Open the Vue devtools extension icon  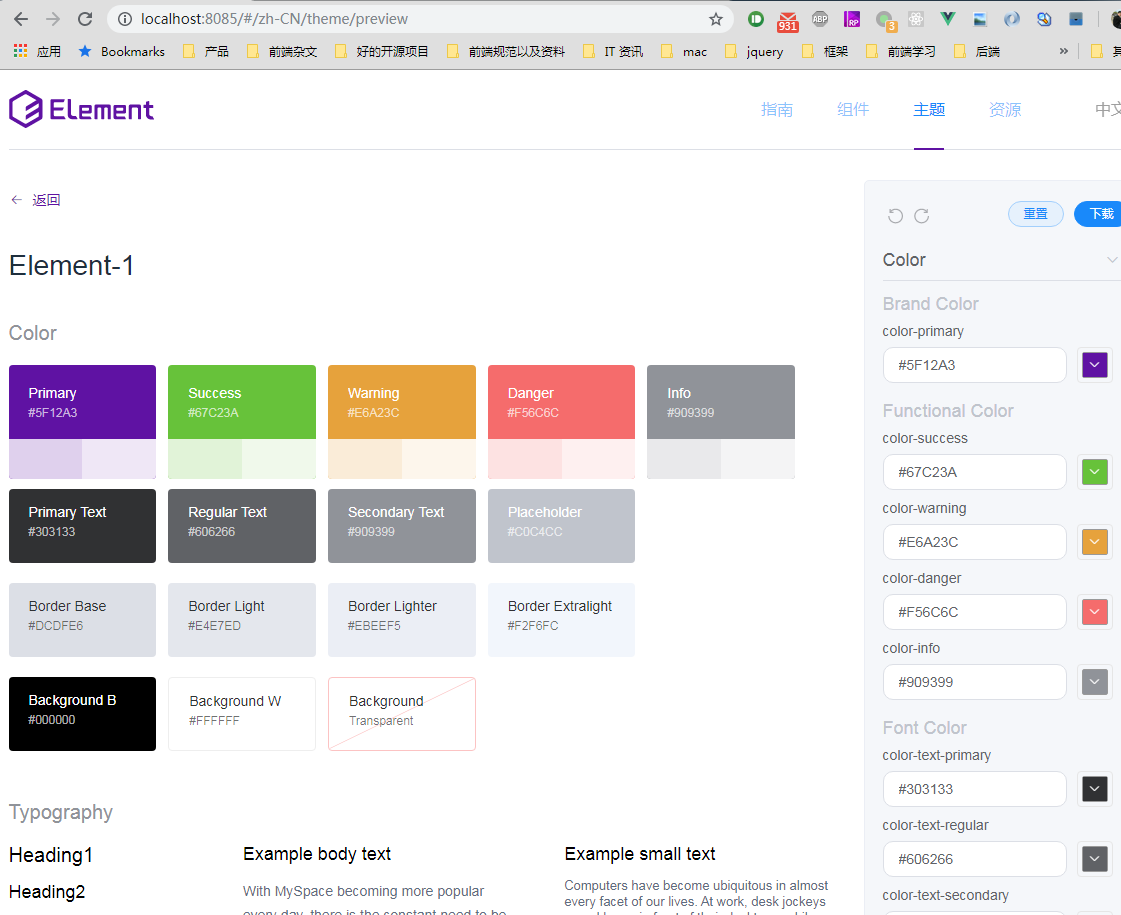click(948, 19)
